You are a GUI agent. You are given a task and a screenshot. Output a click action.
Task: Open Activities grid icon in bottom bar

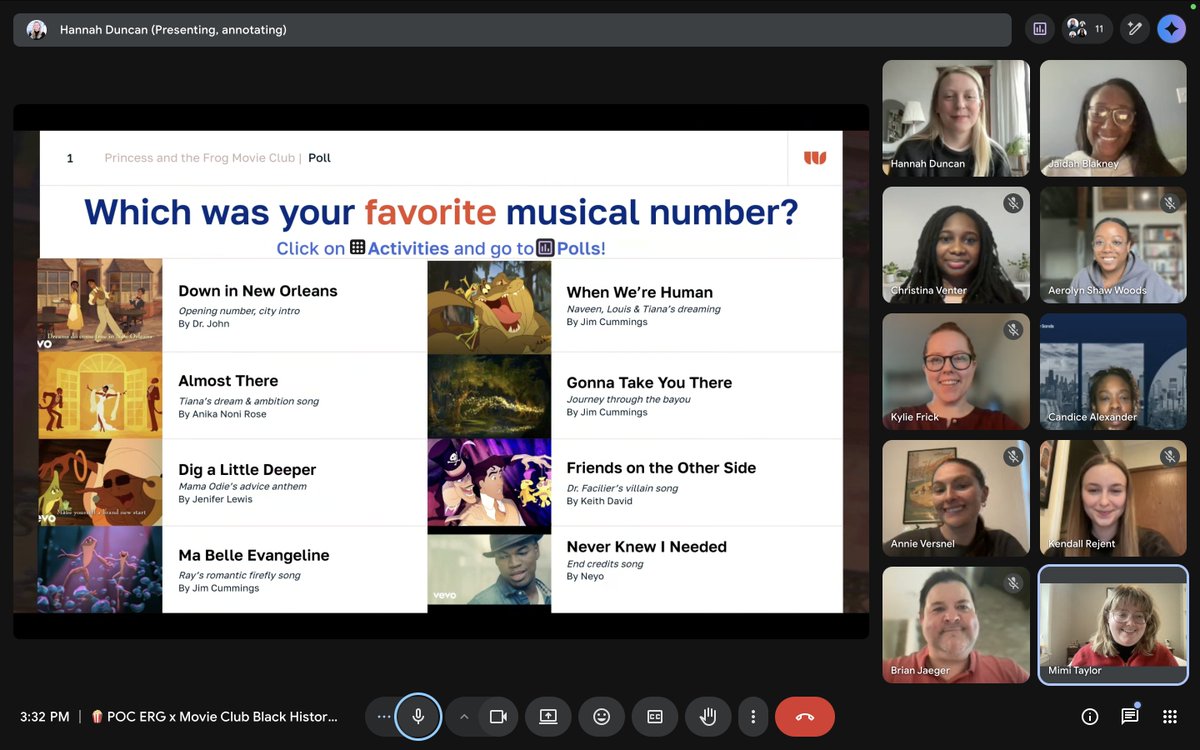point(1170,716)
